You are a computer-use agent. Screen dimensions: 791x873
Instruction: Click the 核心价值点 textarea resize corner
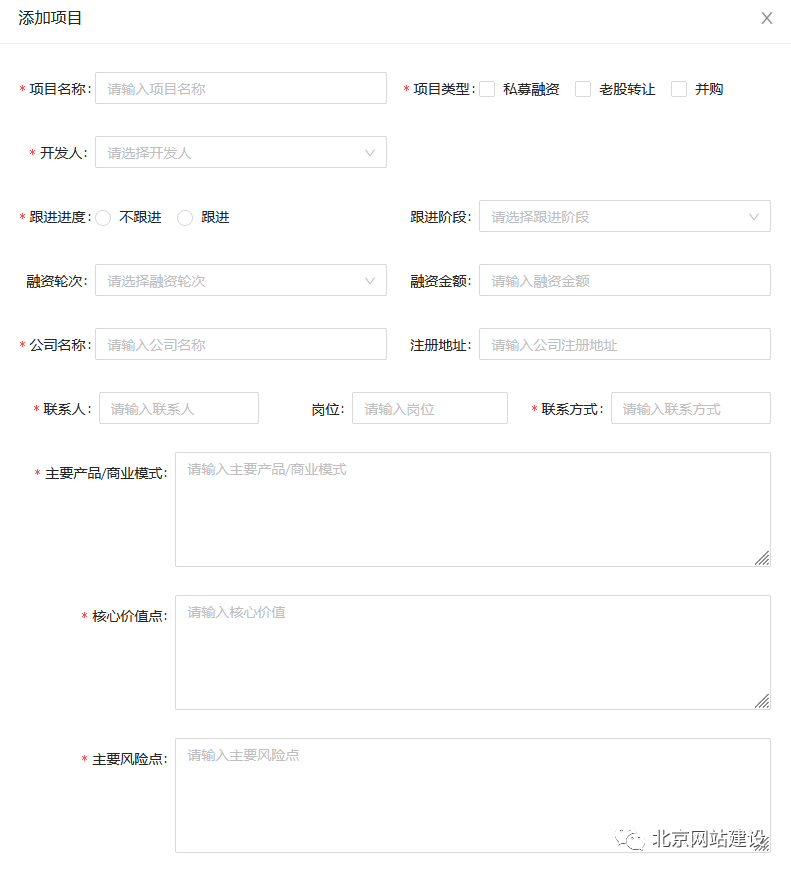click(x=762, y=701)
